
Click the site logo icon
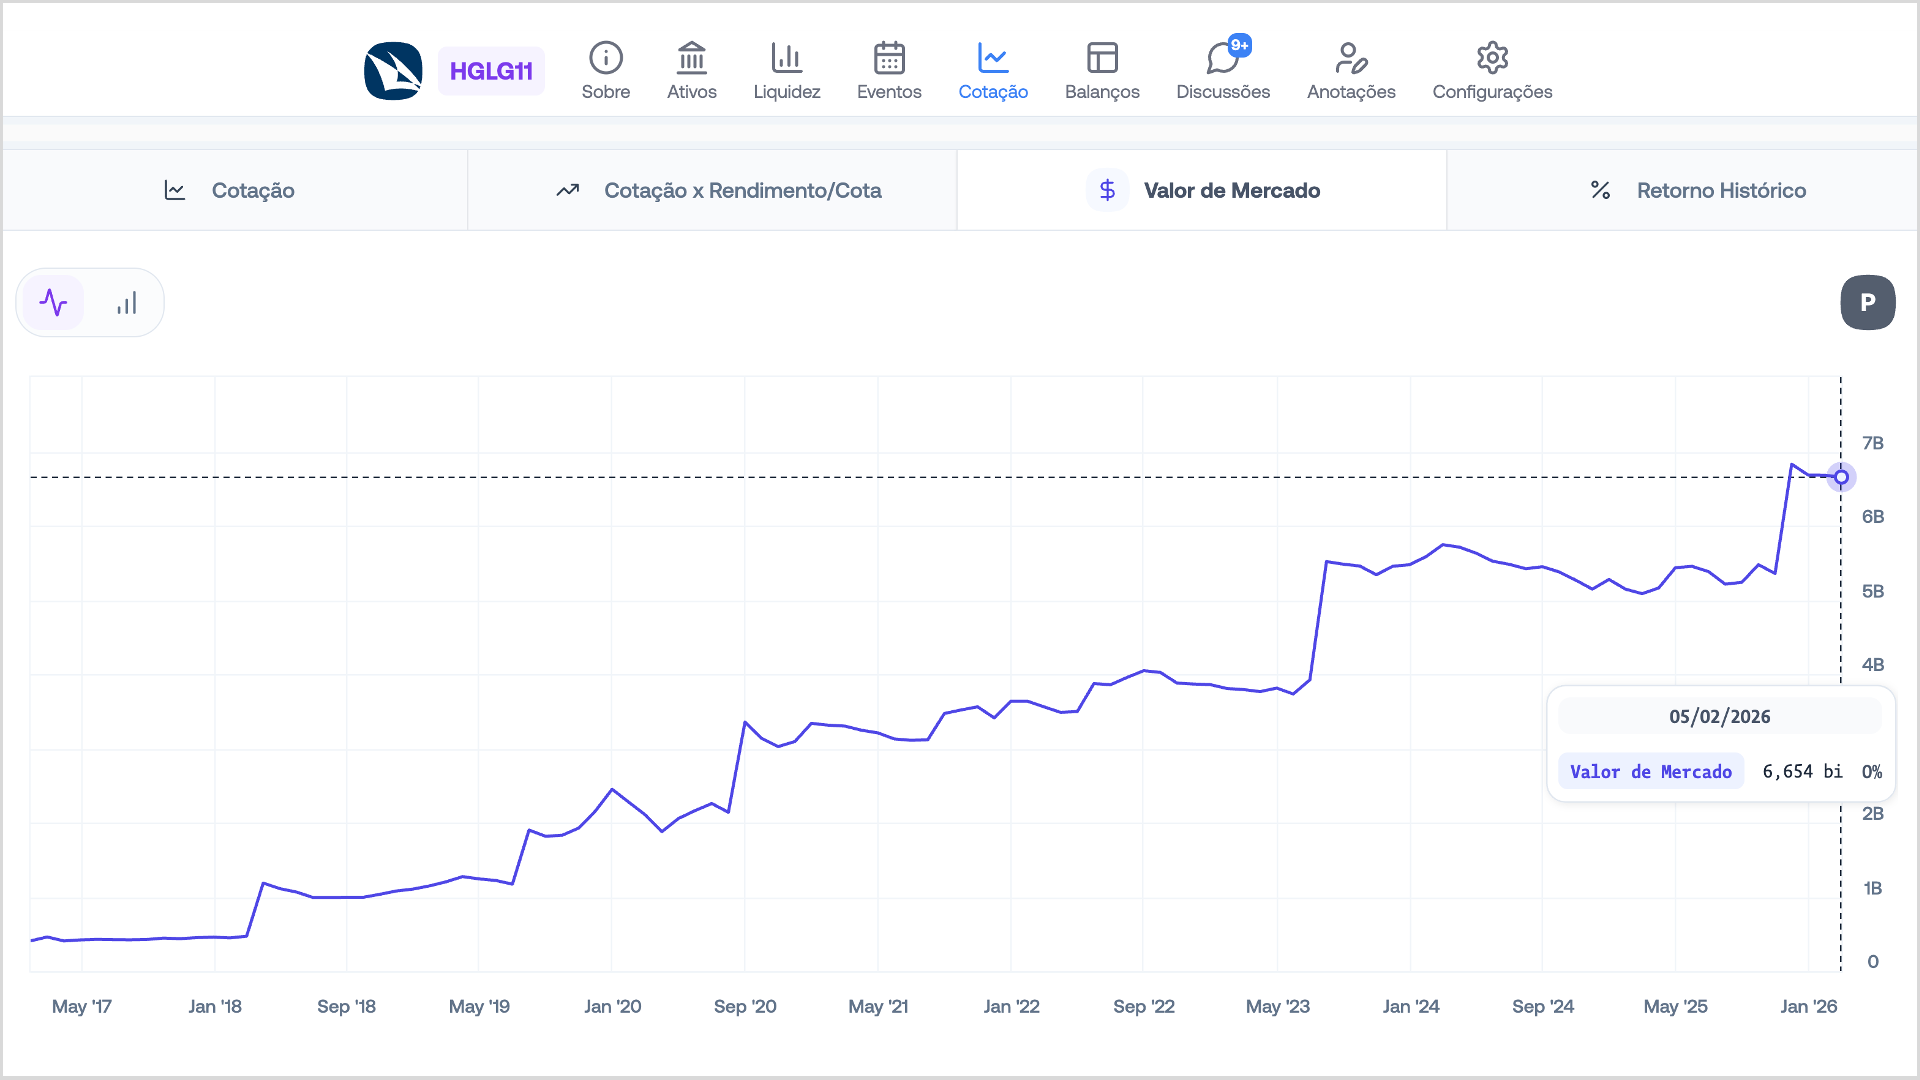[x=393, y=71]
